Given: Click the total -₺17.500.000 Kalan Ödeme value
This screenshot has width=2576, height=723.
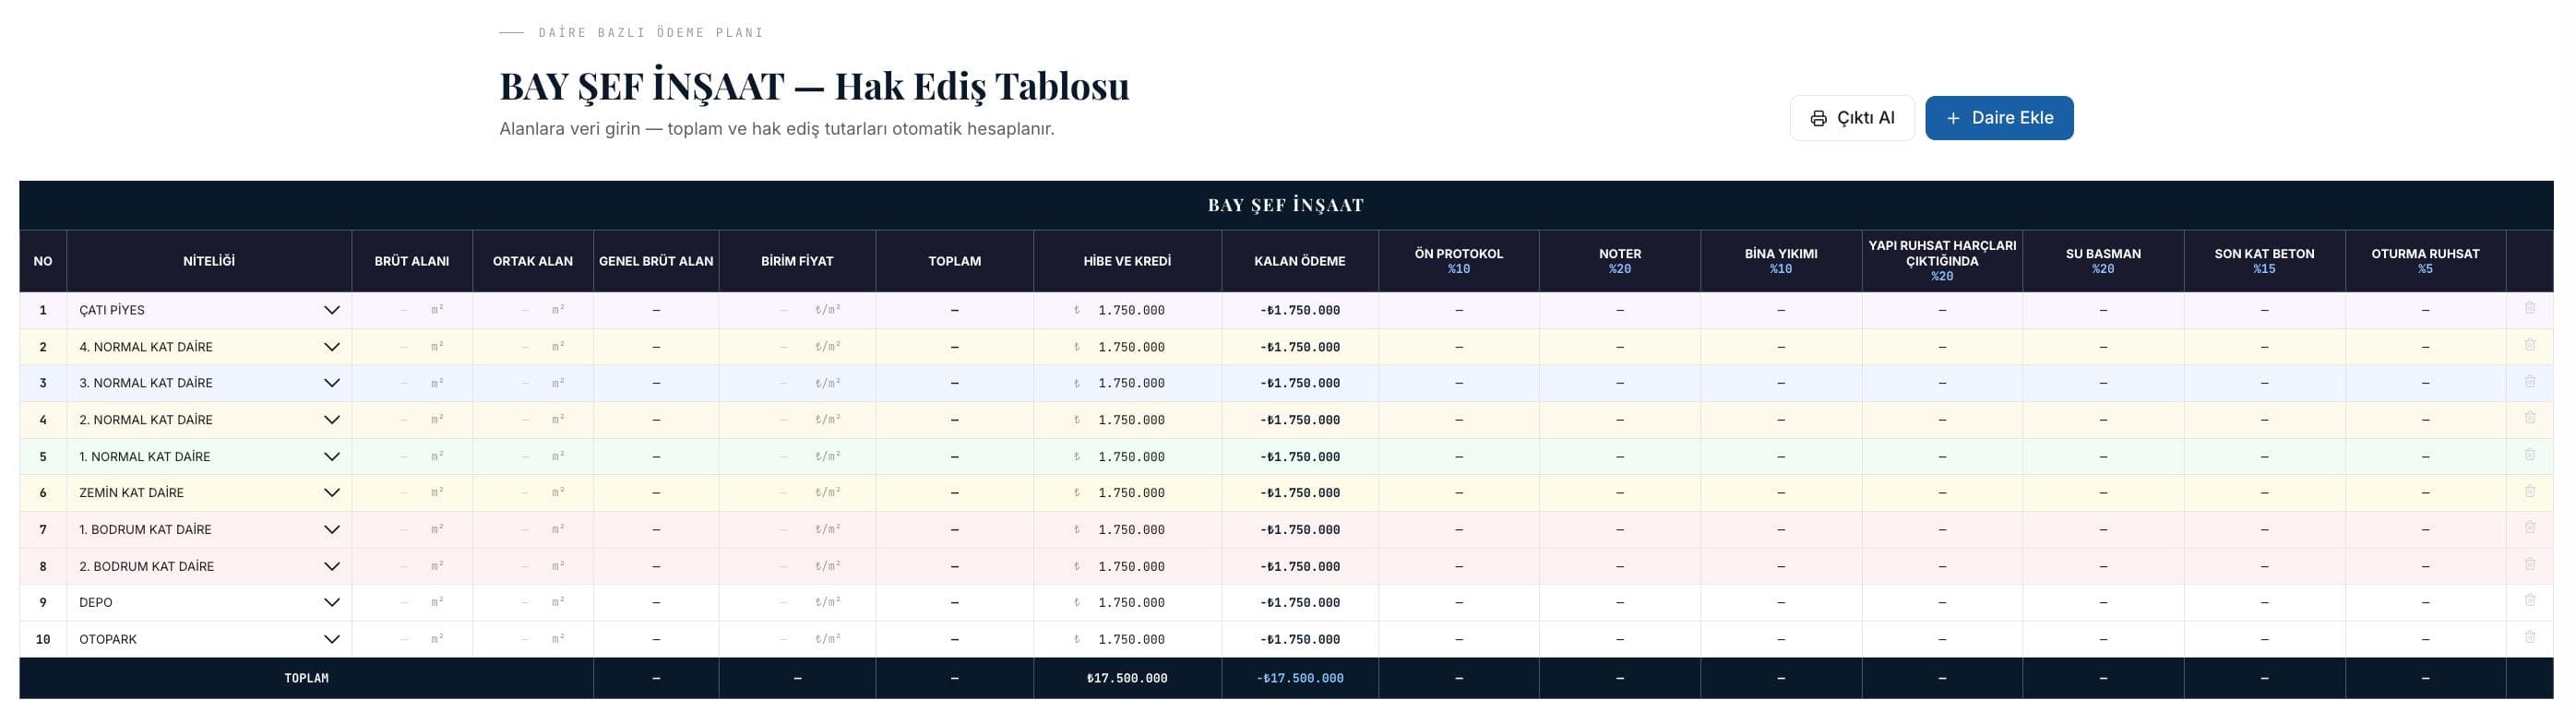Looking at the screenshot, I should [1300, 678].
